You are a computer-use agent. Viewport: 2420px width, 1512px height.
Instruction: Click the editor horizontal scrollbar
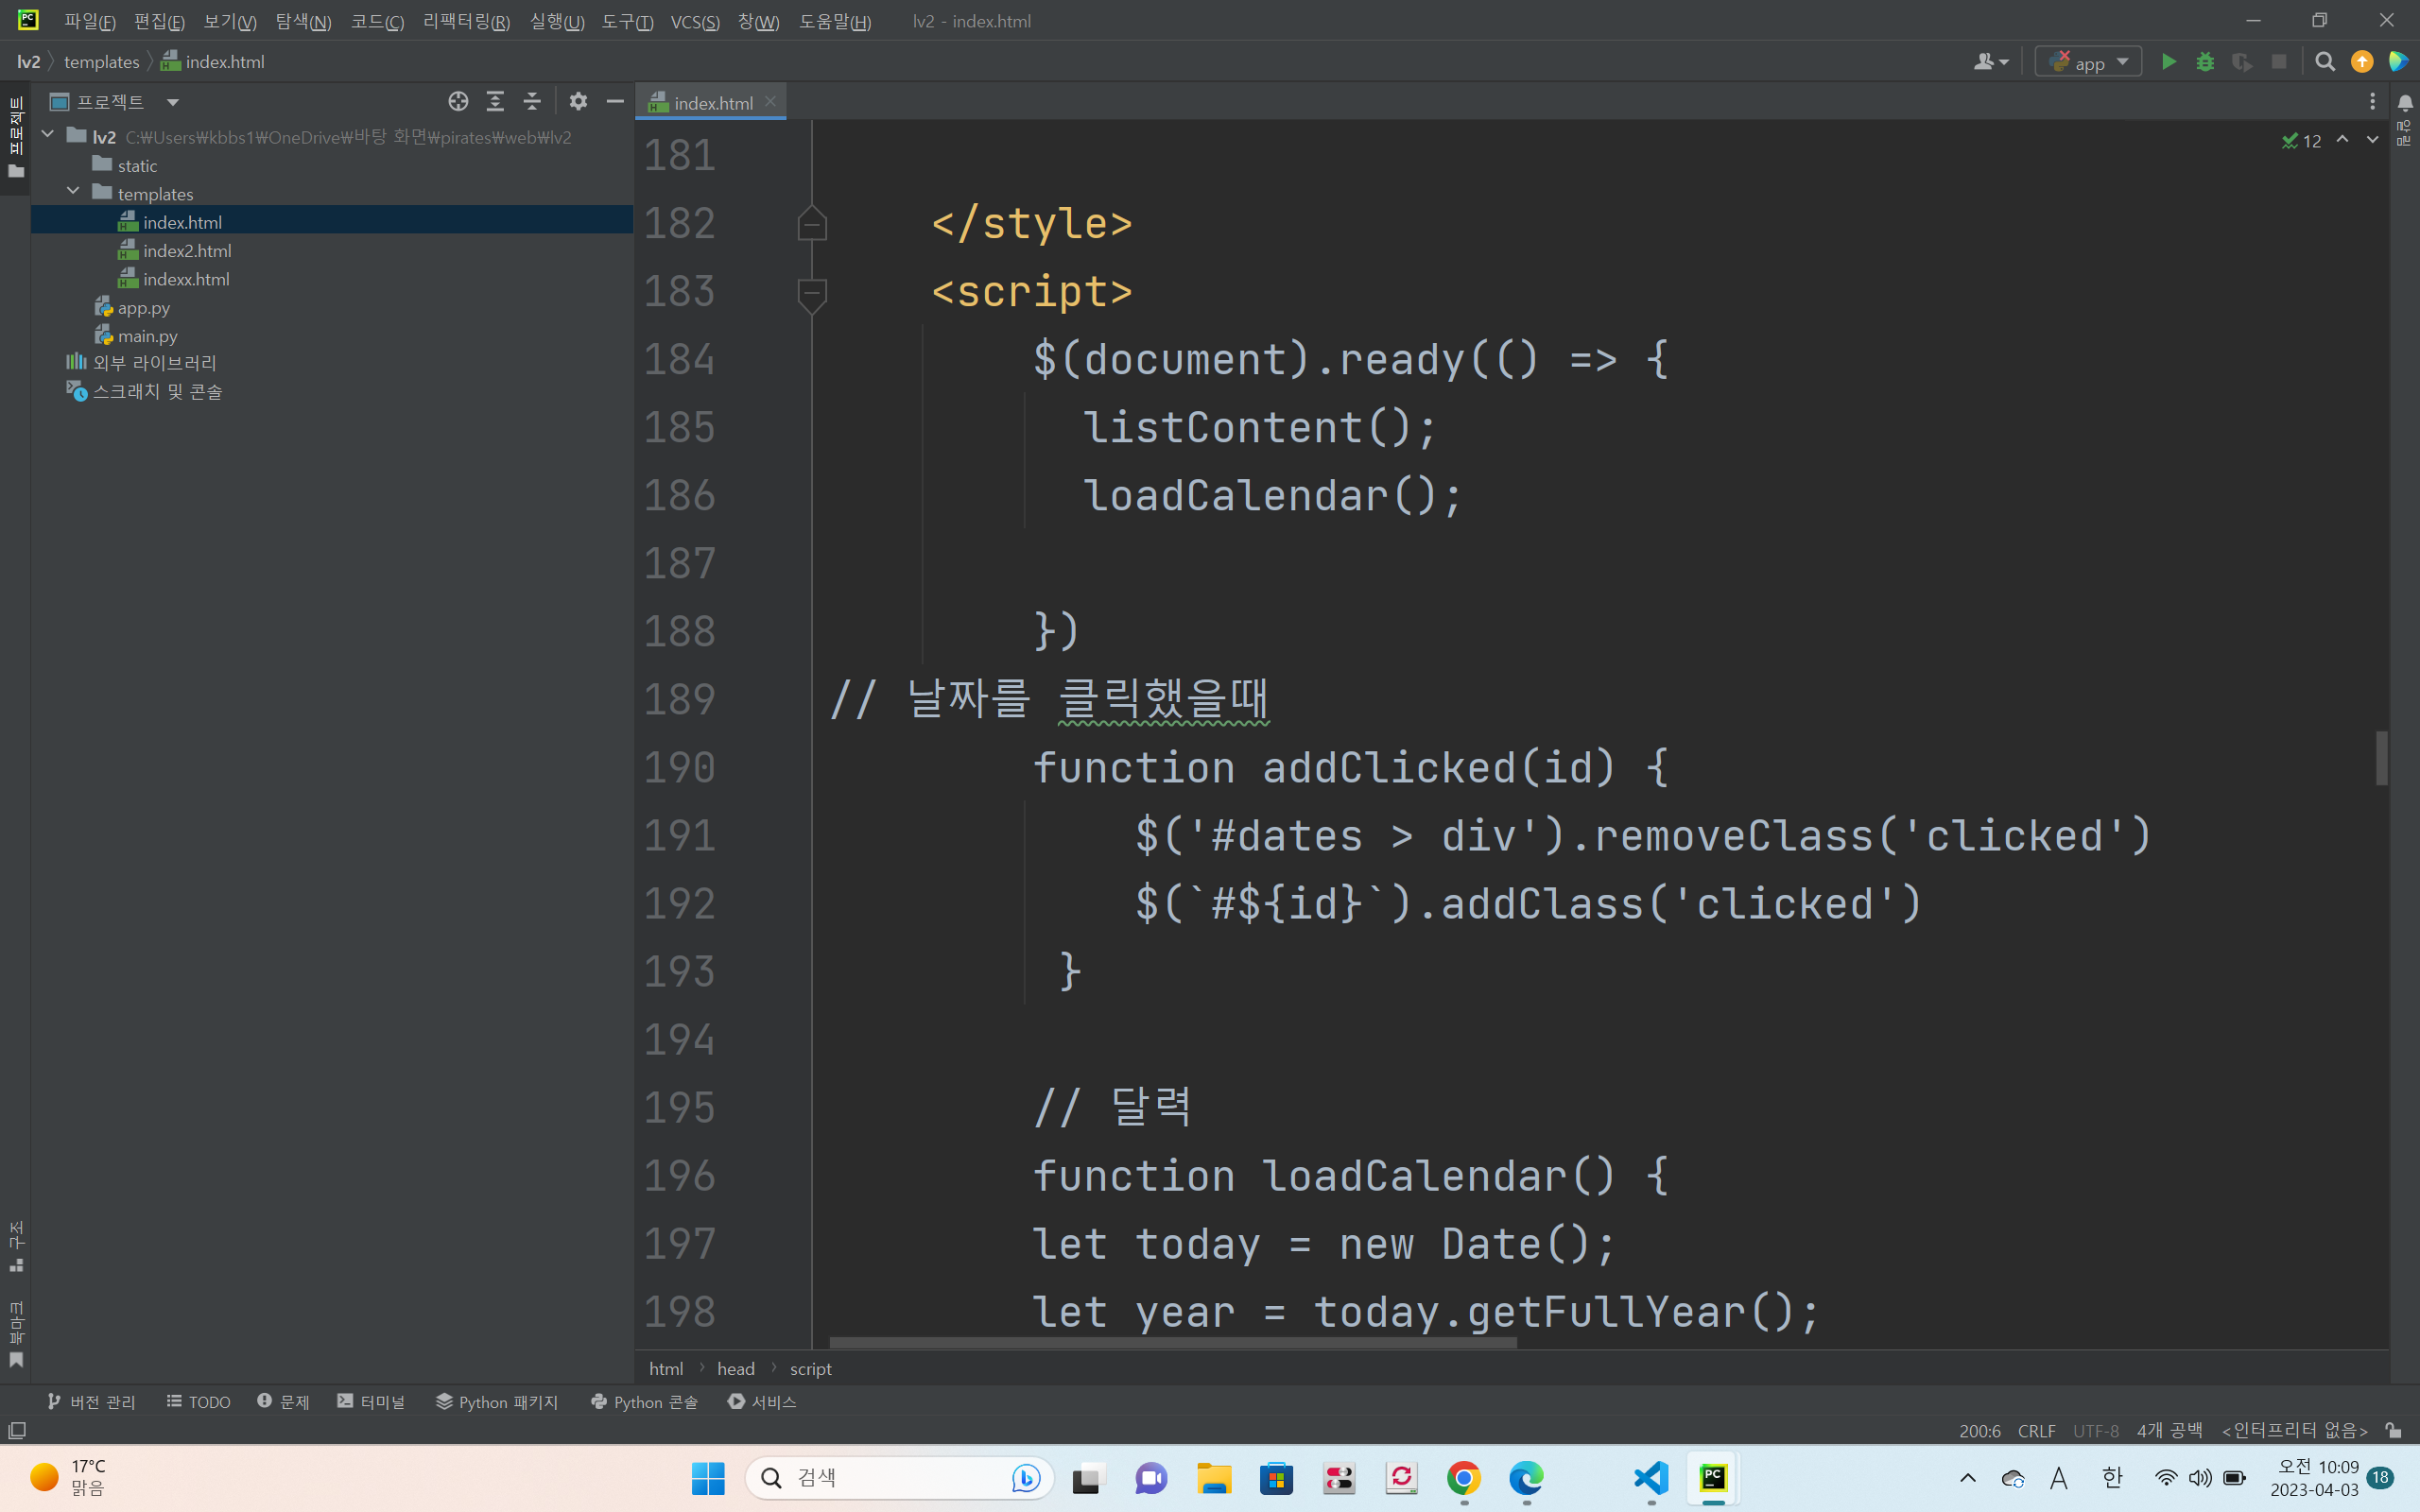1173,1342
